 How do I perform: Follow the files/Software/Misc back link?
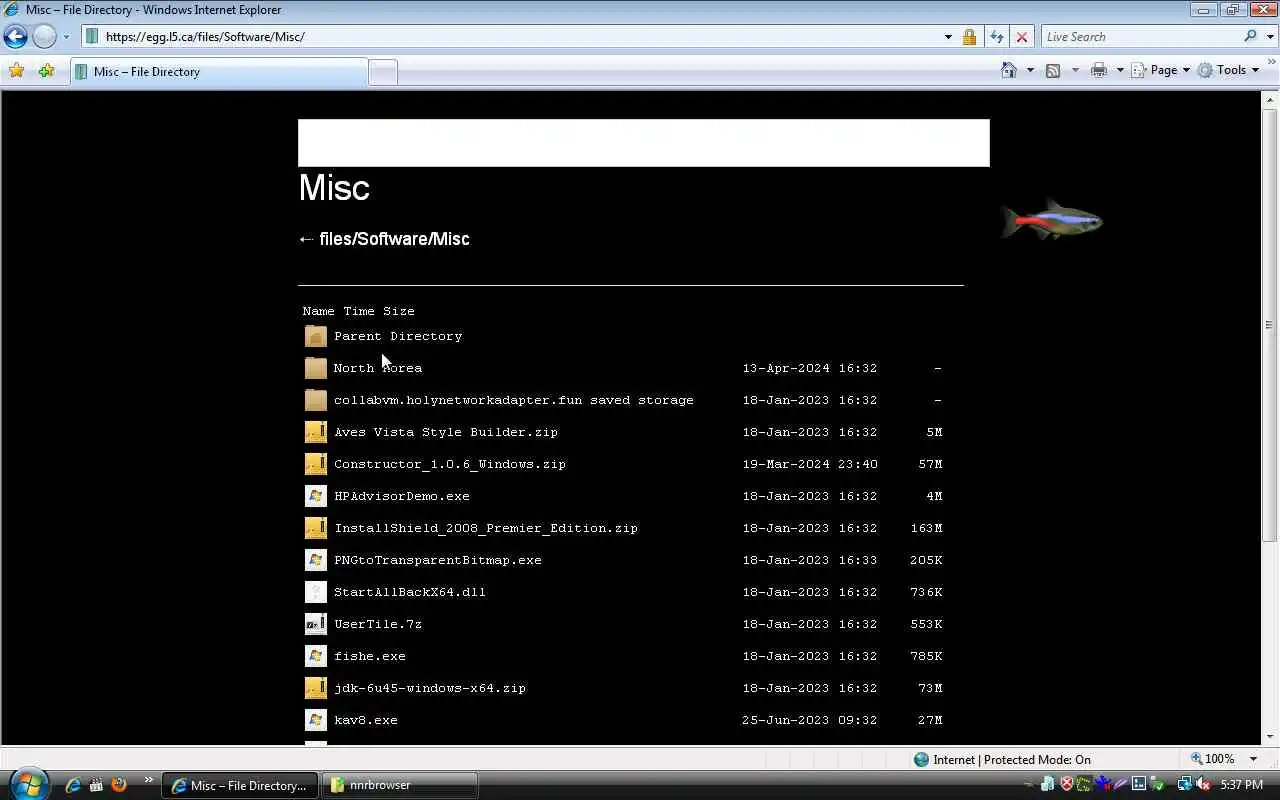(x=384, y=239)
